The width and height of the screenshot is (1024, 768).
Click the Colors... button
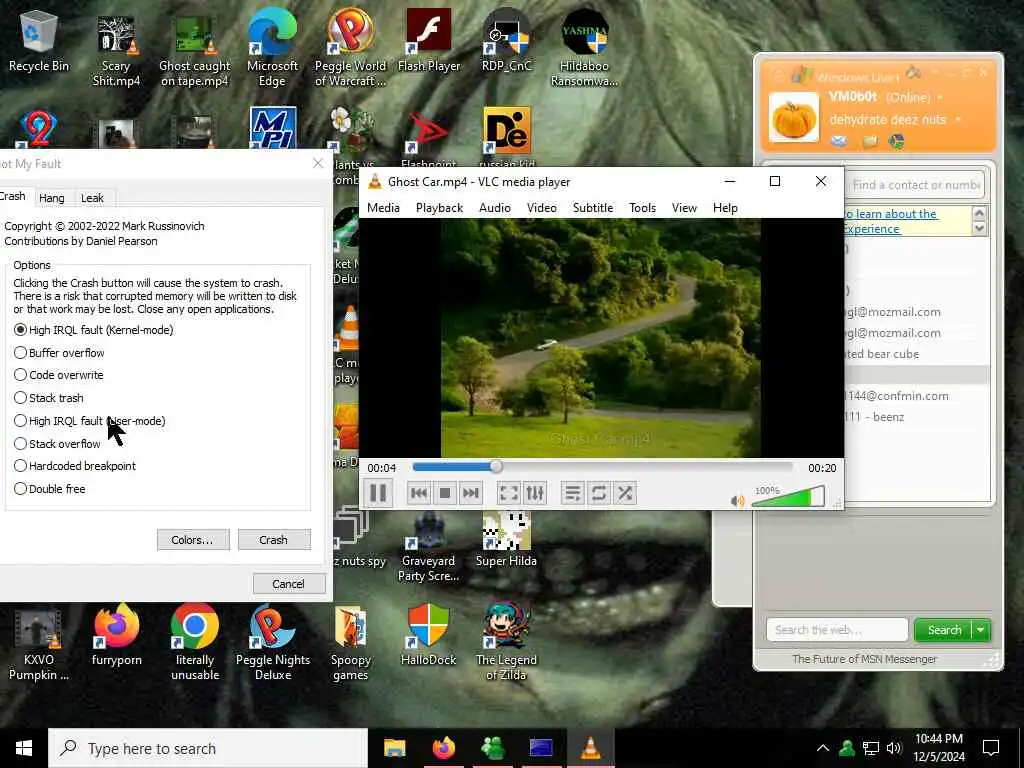click(193, 540)
